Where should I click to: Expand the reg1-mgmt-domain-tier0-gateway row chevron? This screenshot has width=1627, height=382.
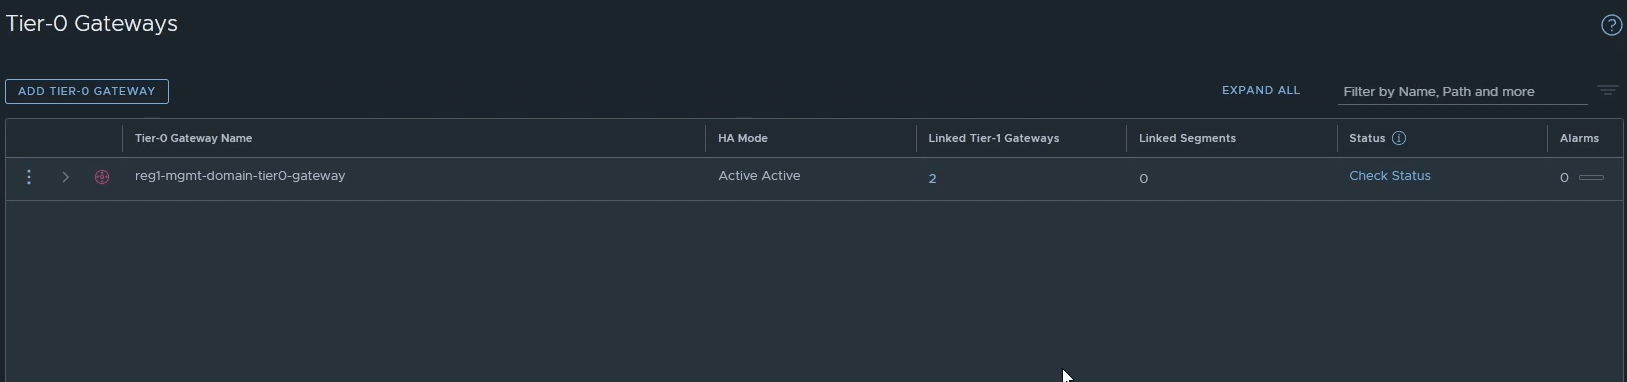pos(65,177)
